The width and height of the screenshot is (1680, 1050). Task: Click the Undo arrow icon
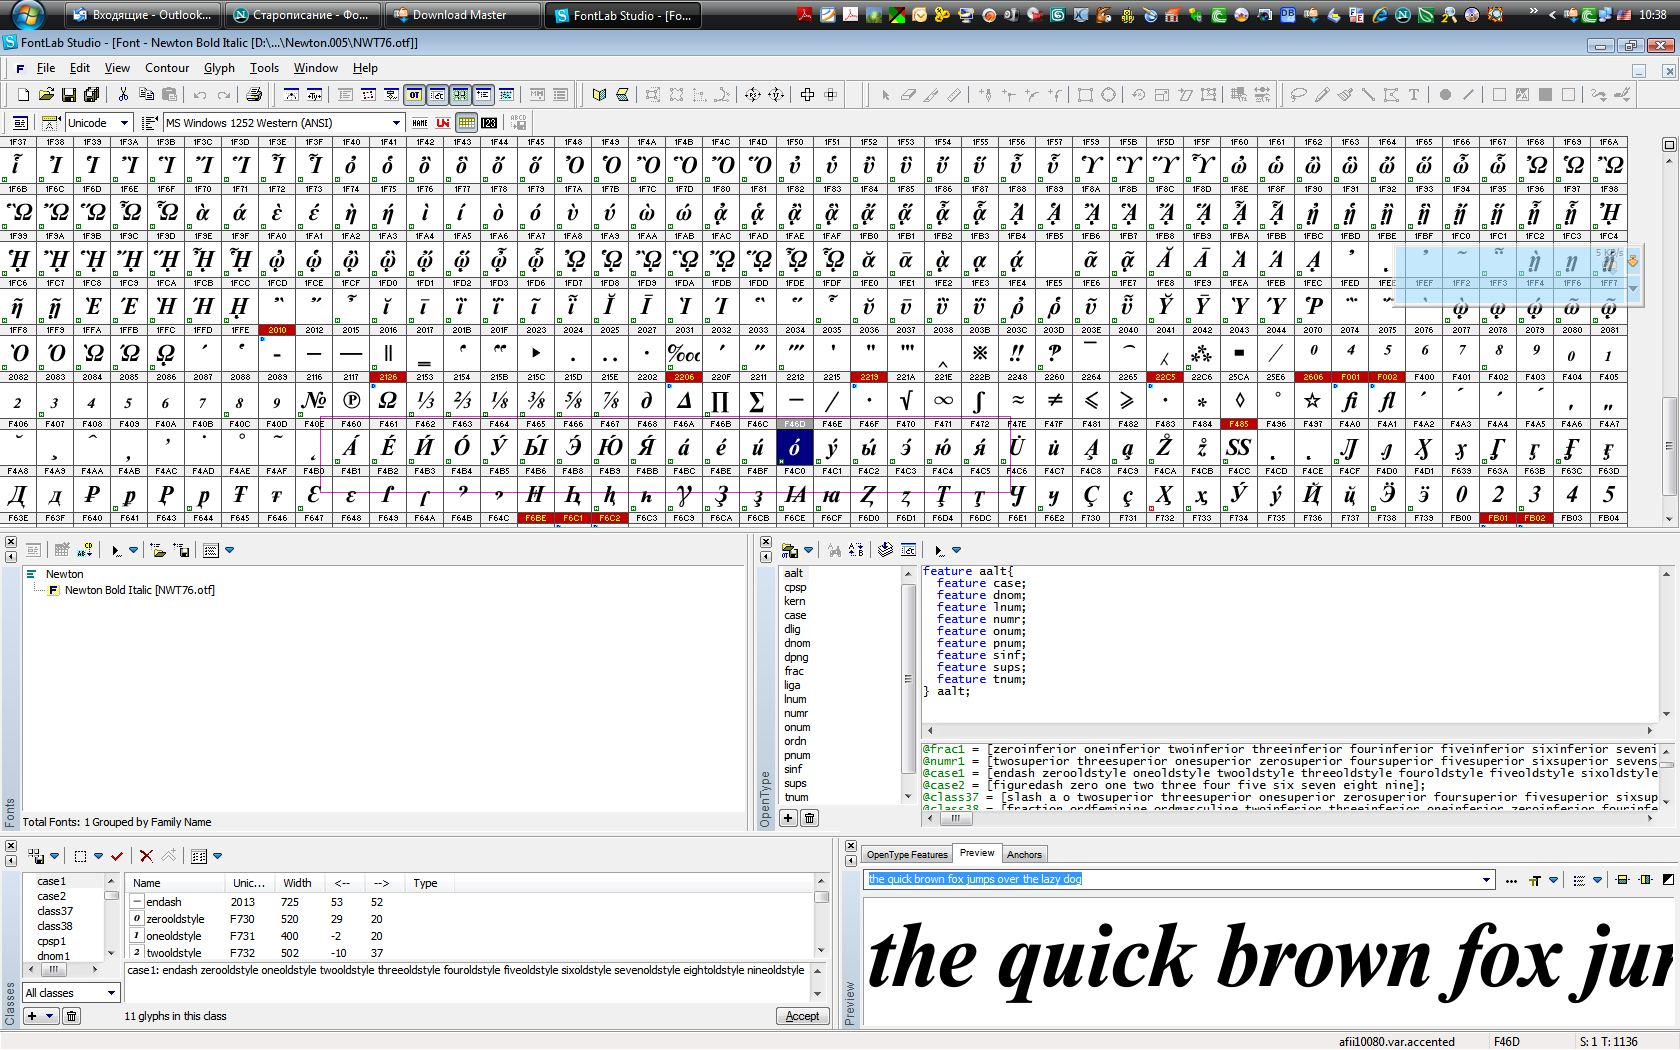click(200, 95)
